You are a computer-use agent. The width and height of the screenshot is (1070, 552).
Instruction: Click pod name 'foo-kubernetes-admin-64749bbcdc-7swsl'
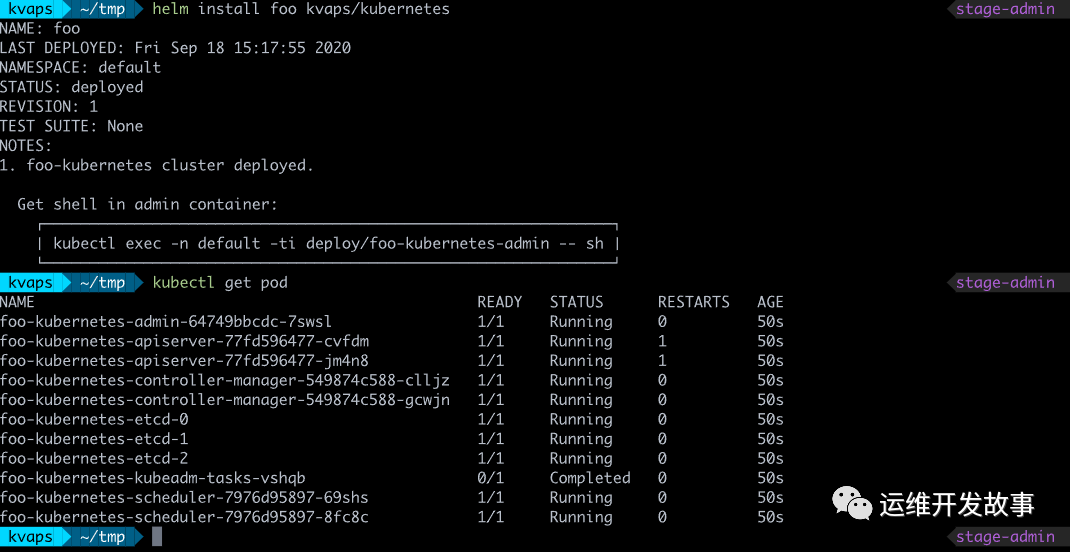click(166, 321)
